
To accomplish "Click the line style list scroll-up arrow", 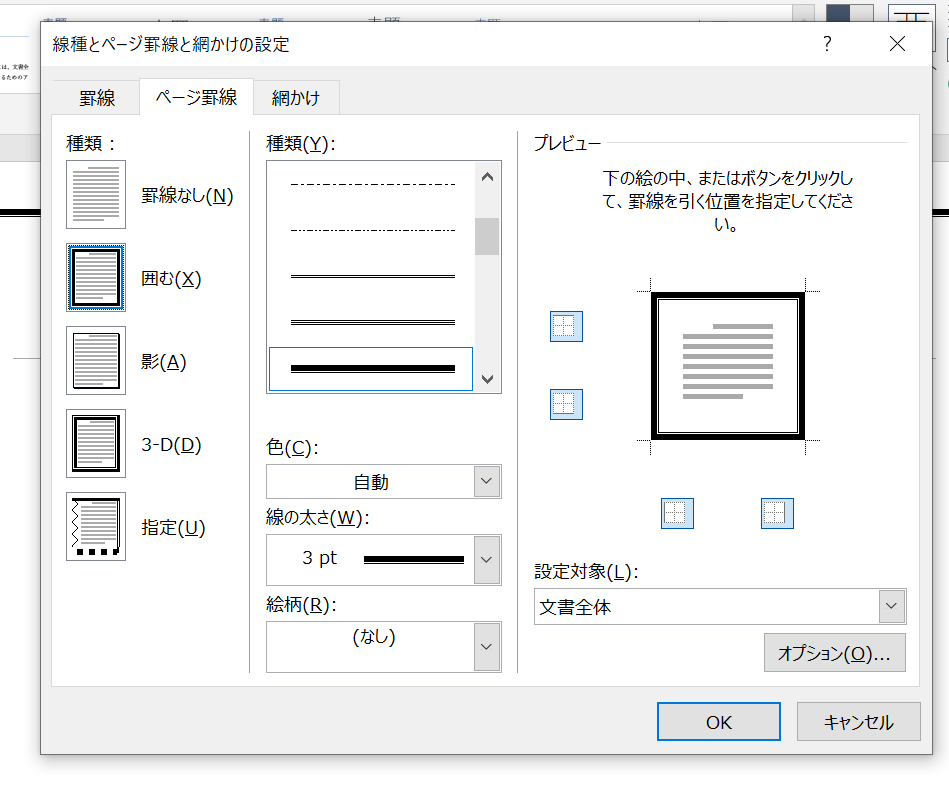I will tap(487, 177).
